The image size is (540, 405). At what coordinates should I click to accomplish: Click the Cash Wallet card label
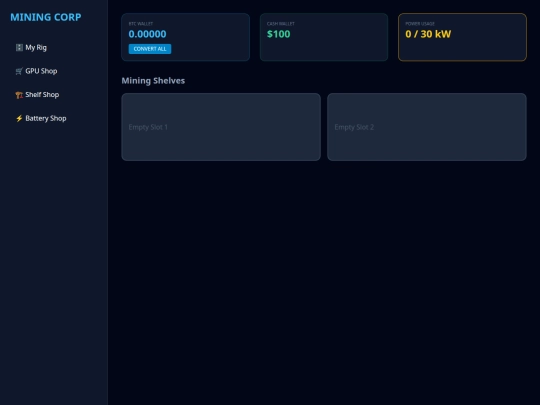[281, 24]
